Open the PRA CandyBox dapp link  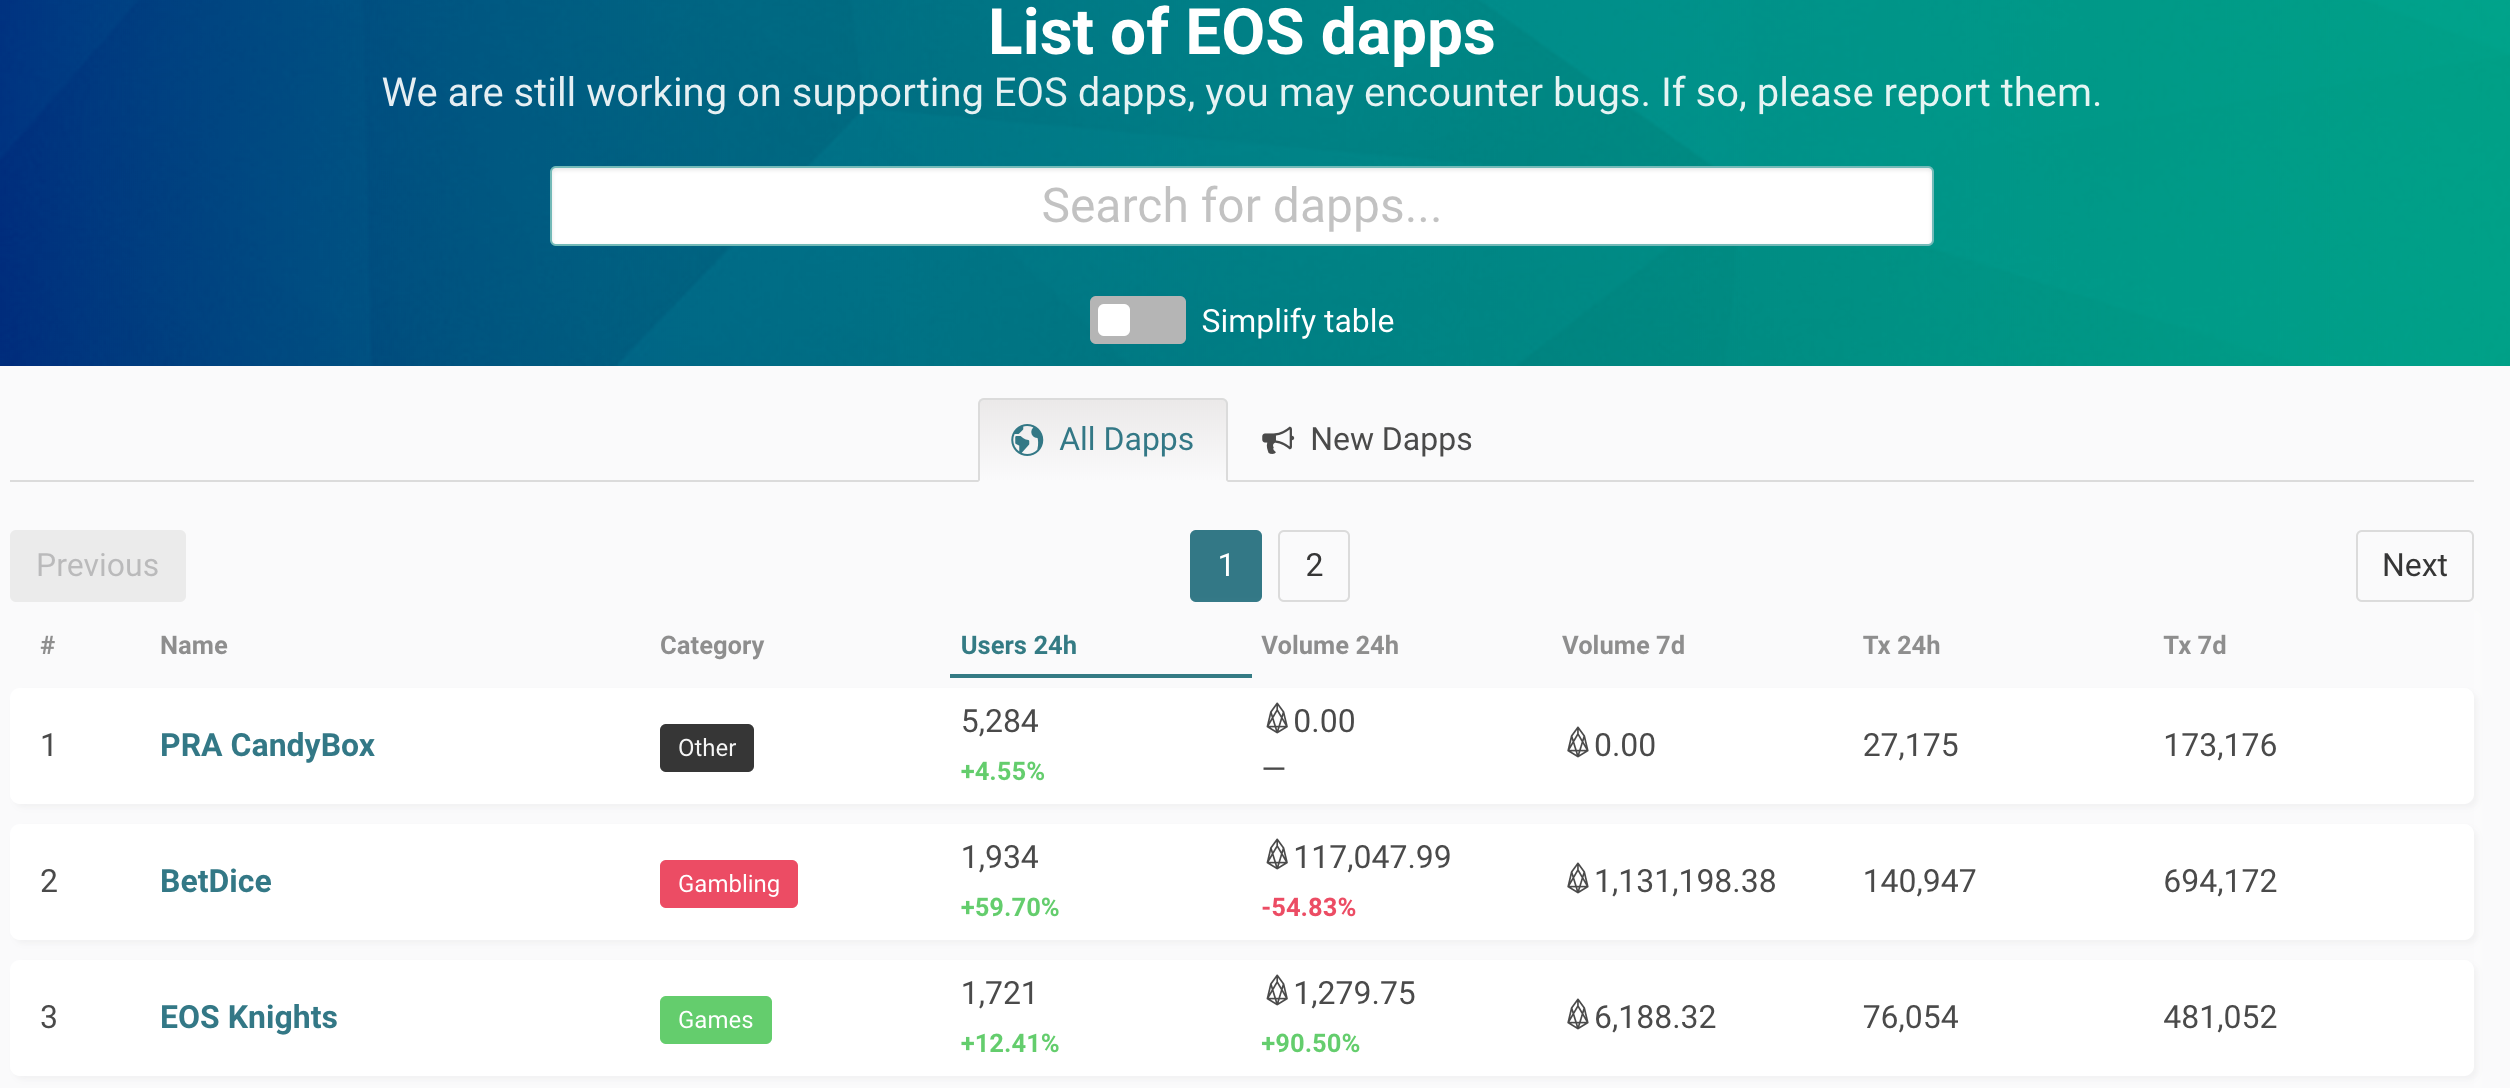pyautogui.click(x=267, y=745)
